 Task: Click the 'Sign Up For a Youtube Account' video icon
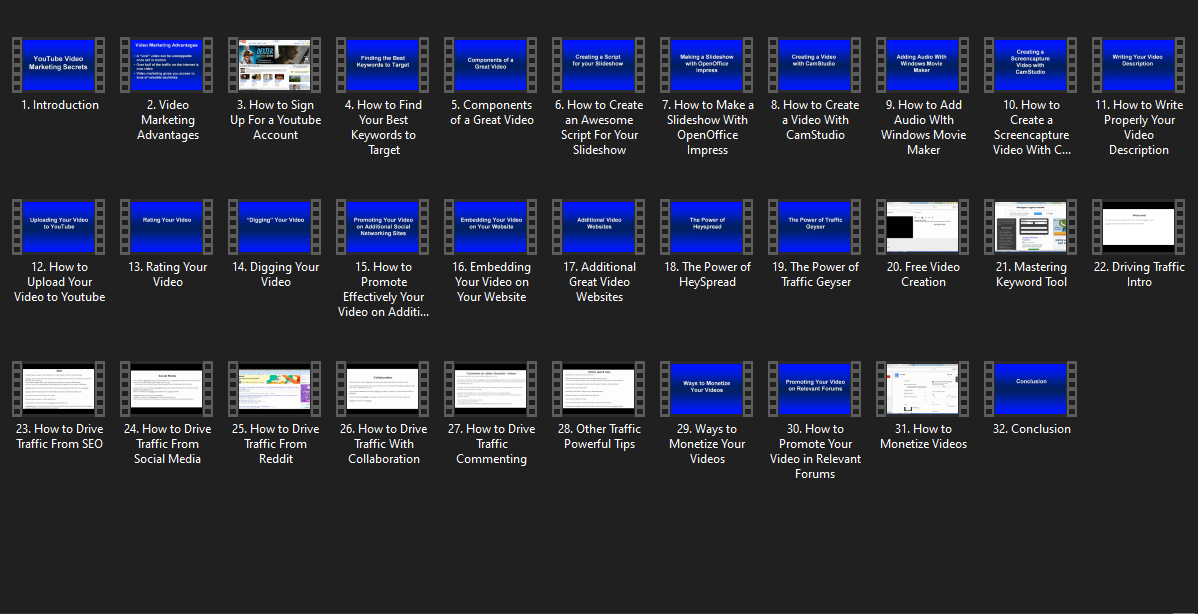tap(276, 65)
